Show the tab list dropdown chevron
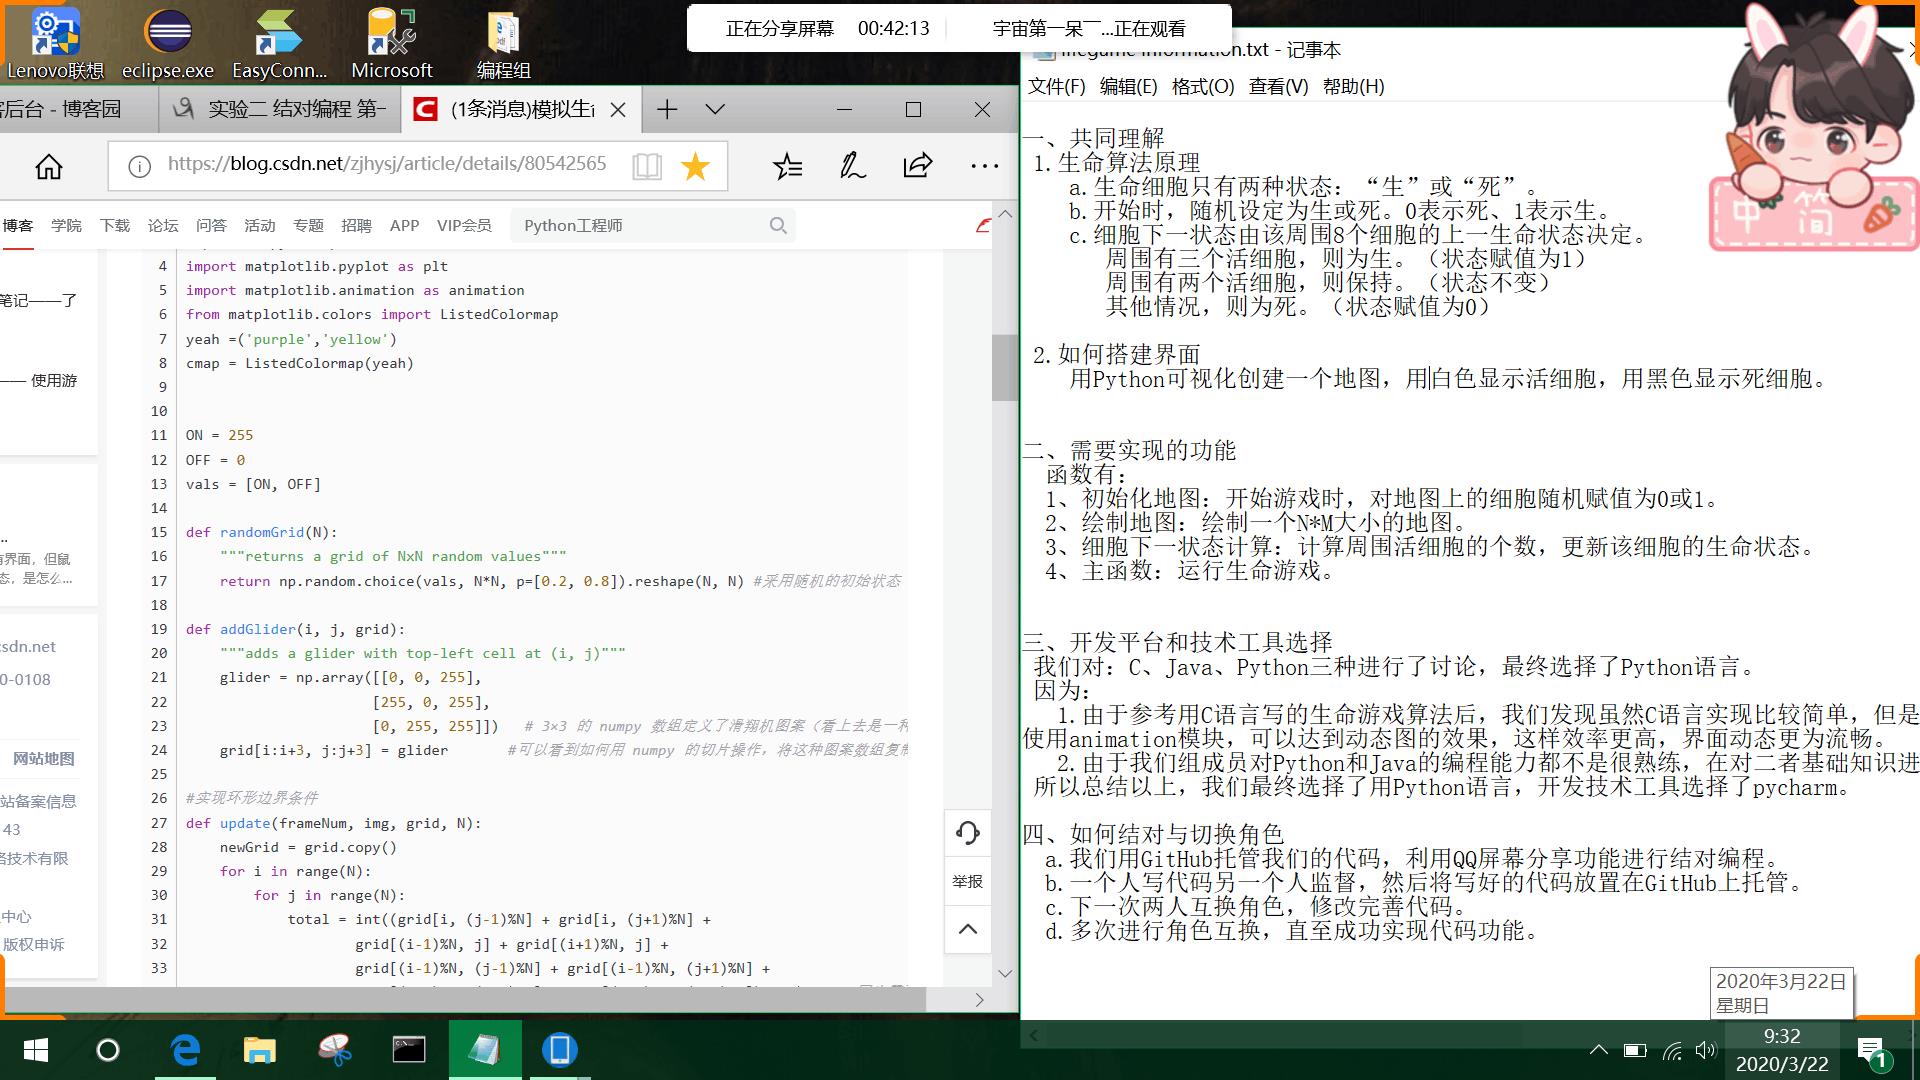This screenshot has width=1920, height=1080. point(715,109)
